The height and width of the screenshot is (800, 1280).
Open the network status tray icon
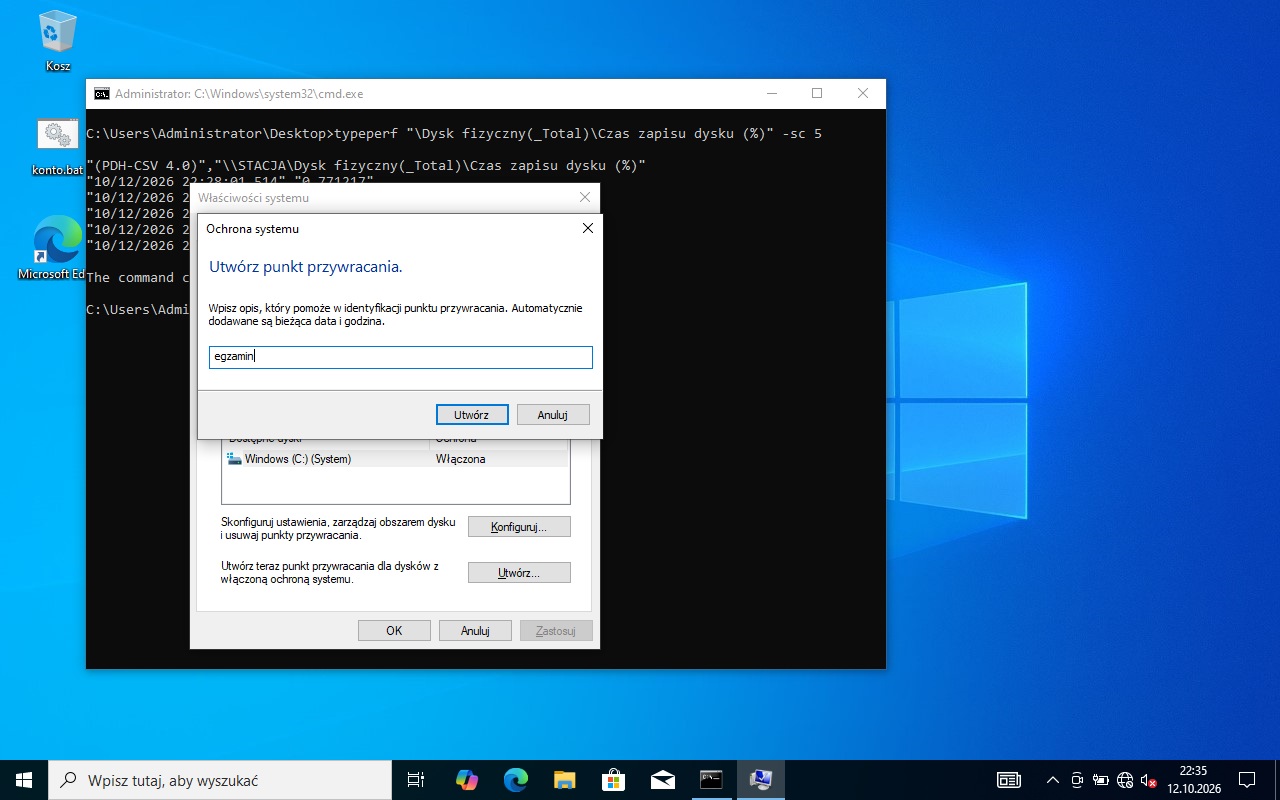tap(1125, 780)
